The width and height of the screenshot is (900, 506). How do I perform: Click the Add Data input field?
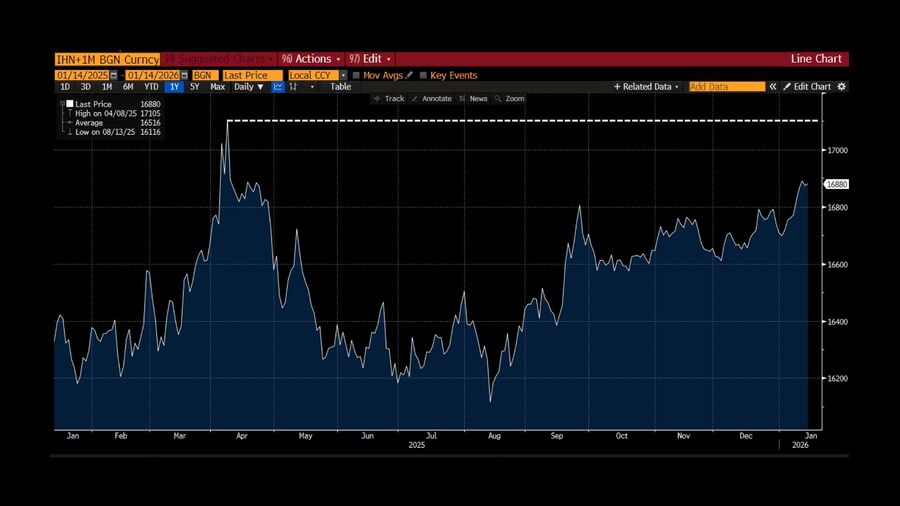(x=725, y=87)
